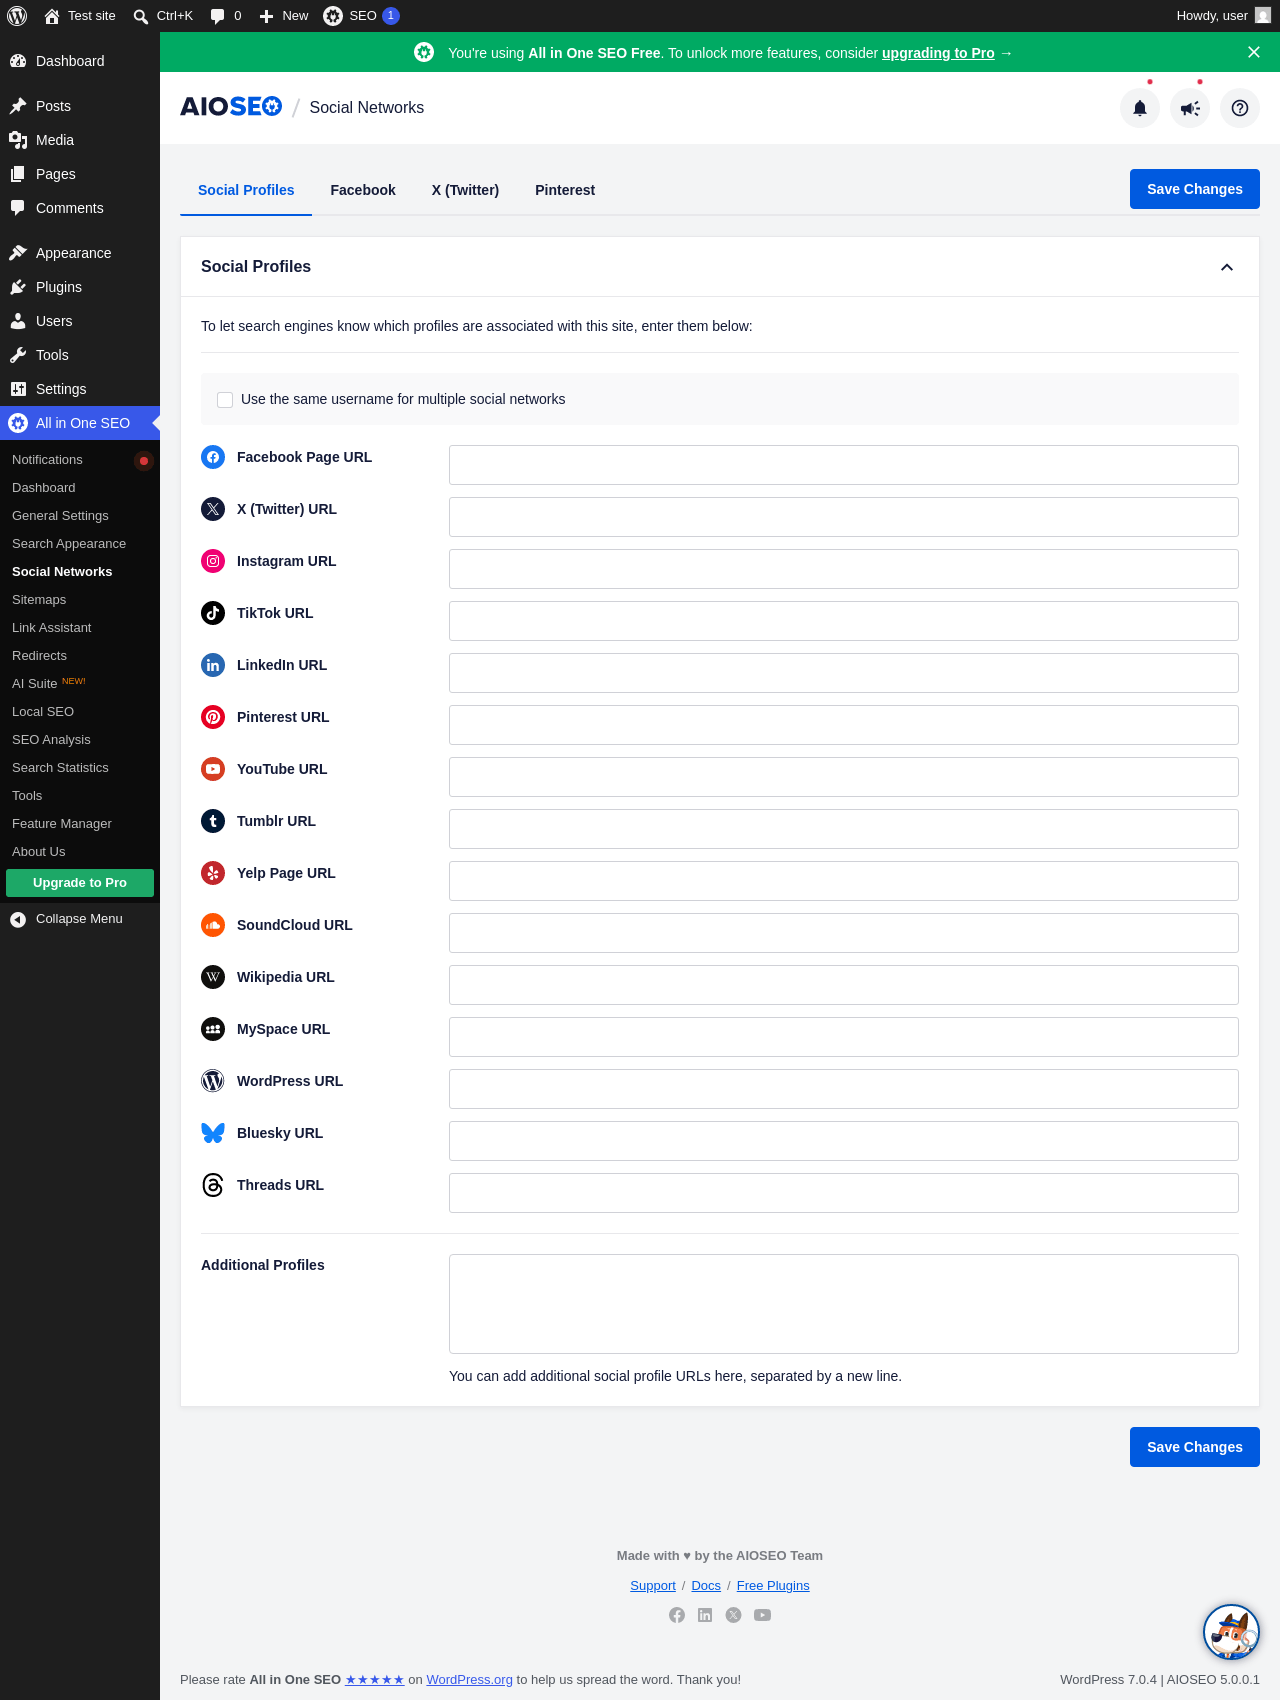Viewport: 1280px width, 1700px height.
Task: Open the Support footer link
Action: (653, 1586)
